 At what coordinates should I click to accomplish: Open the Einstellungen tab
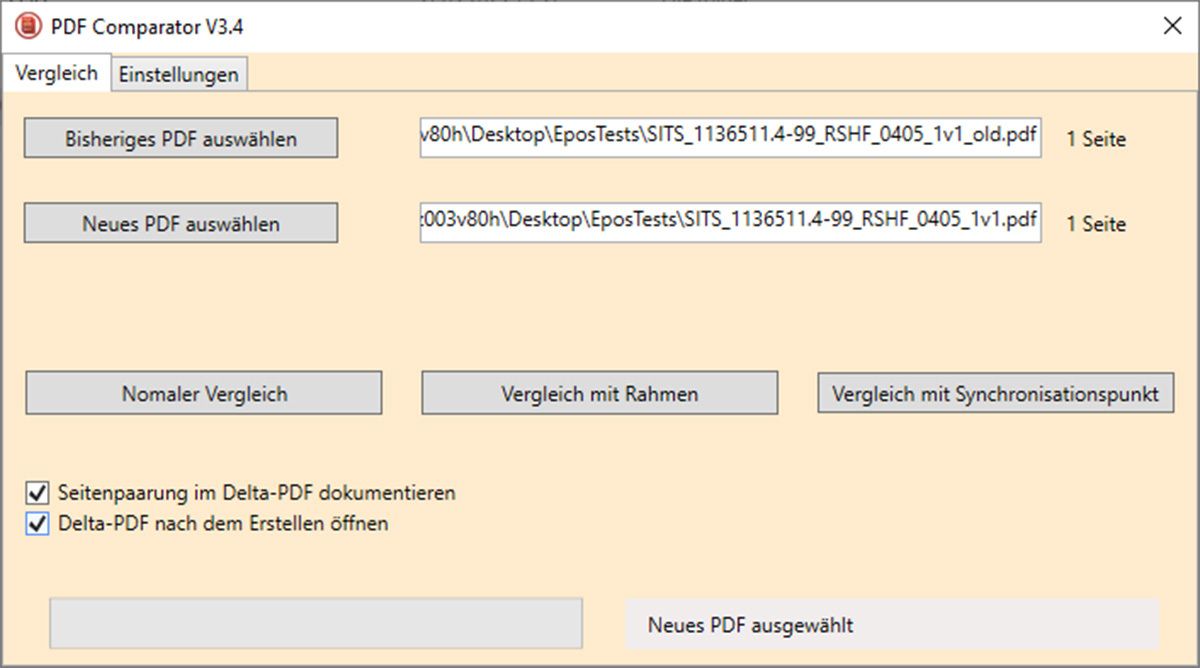coord(179,75)
